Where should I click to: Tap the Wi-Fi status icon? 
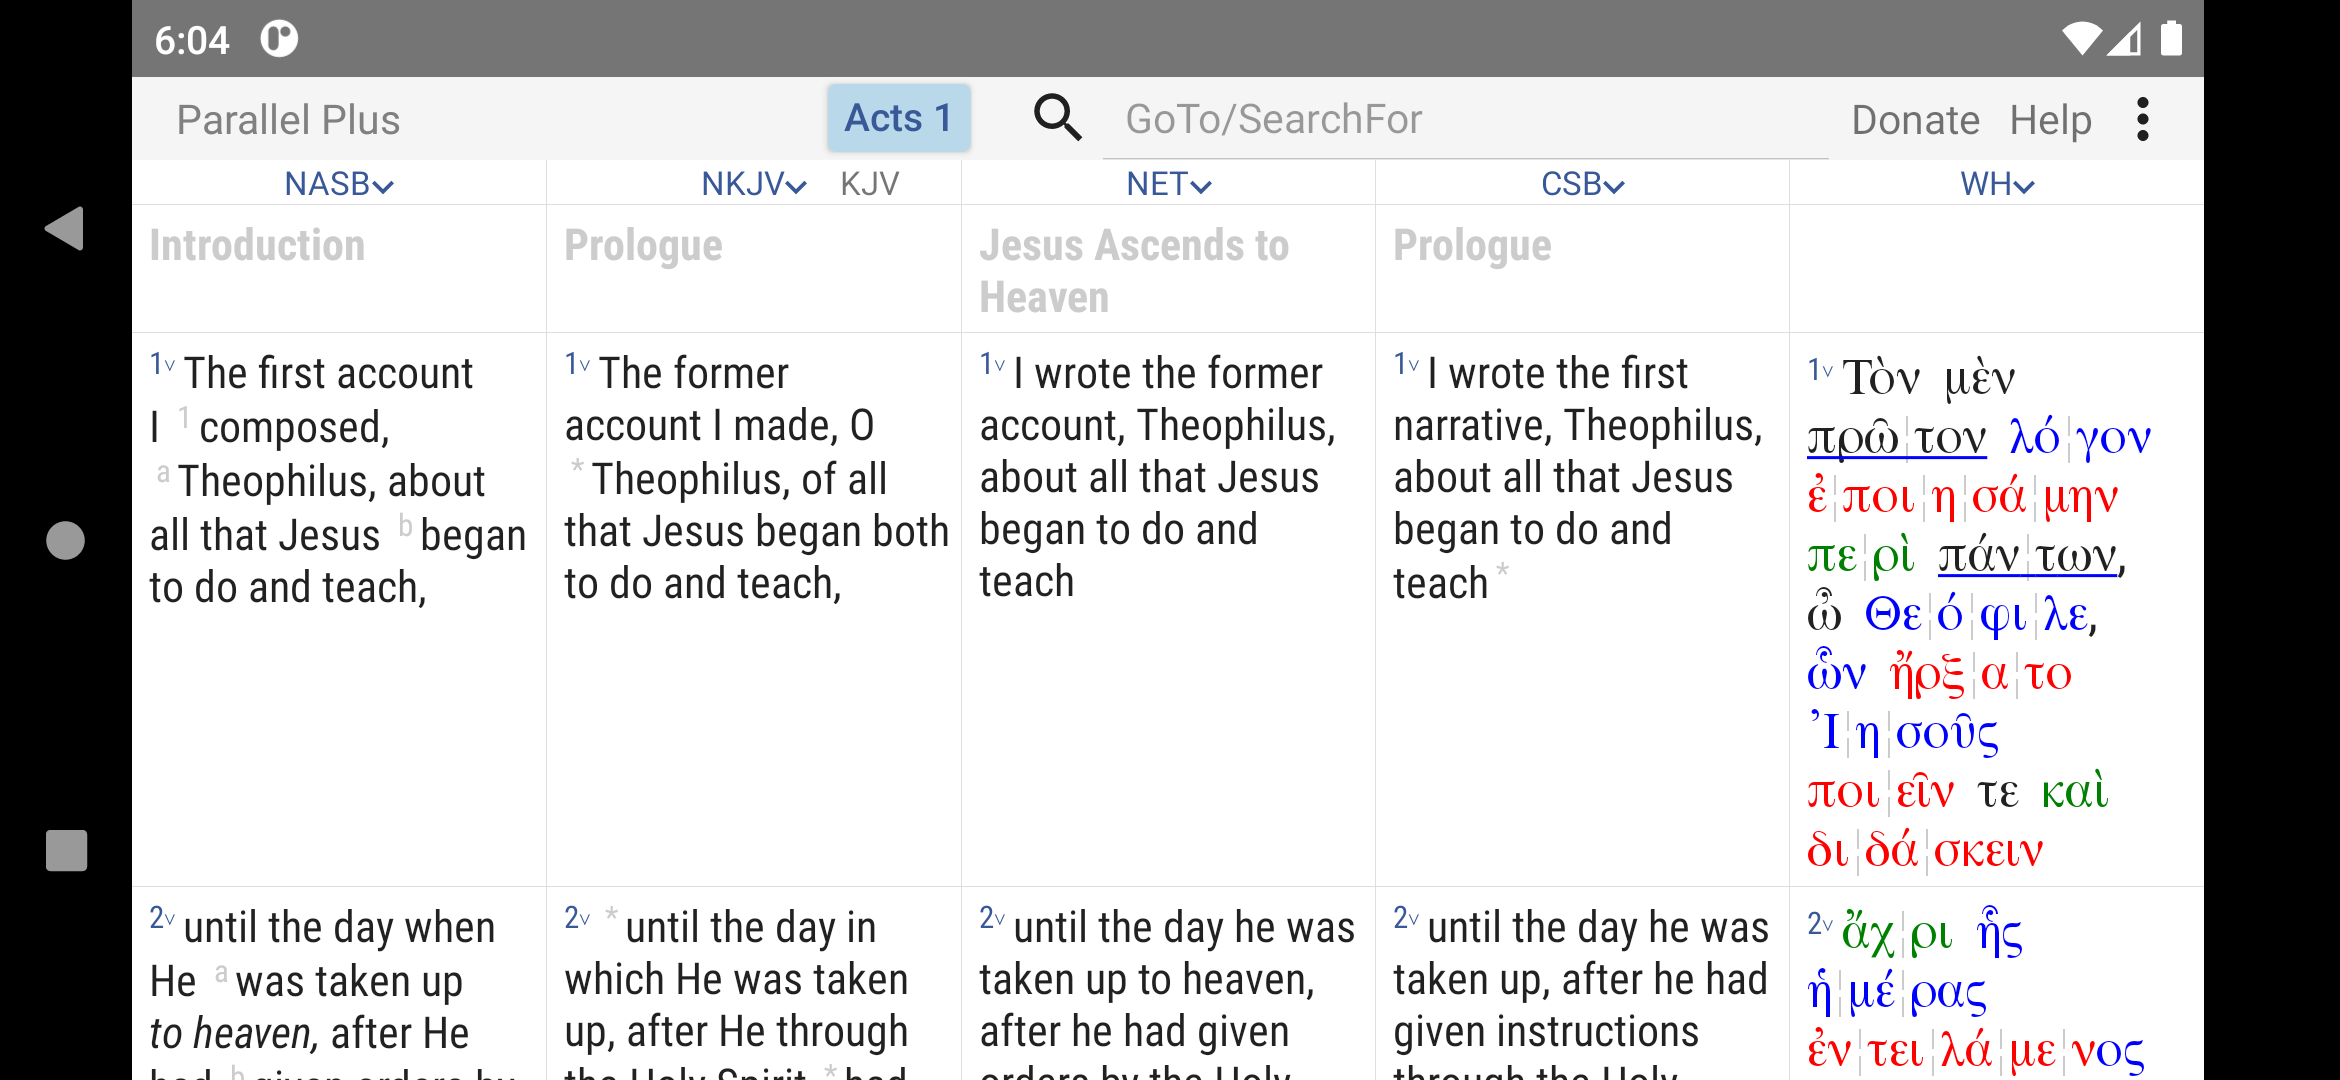tap(2081, 39)
